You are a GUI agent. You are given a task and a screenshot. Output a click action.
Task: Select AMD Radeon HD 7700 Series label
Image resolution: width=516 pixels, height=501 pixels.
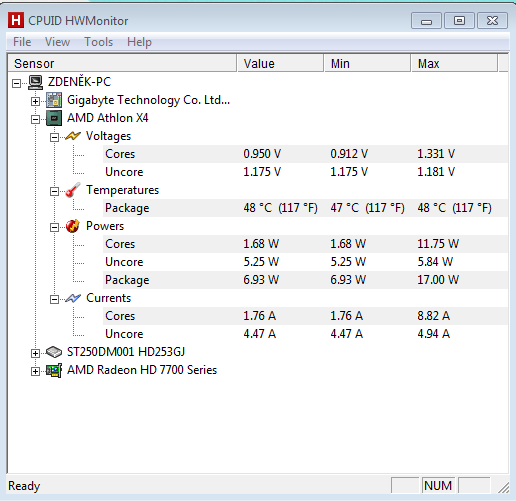click(x=142, y=370)
